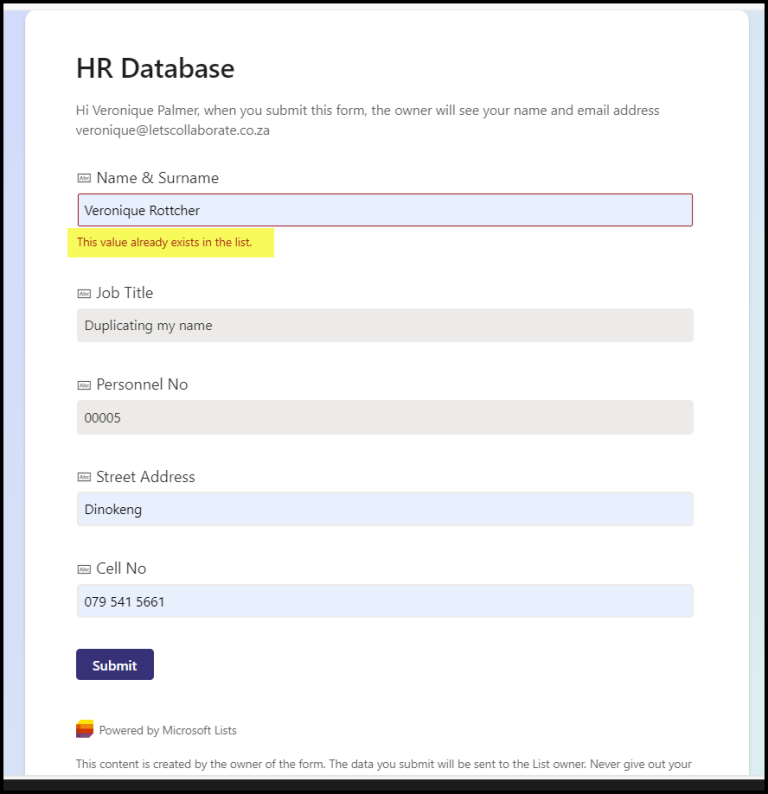The image size is (768, 794).
Task: Click the HR Database form title
Action: (x=155, y=68)
